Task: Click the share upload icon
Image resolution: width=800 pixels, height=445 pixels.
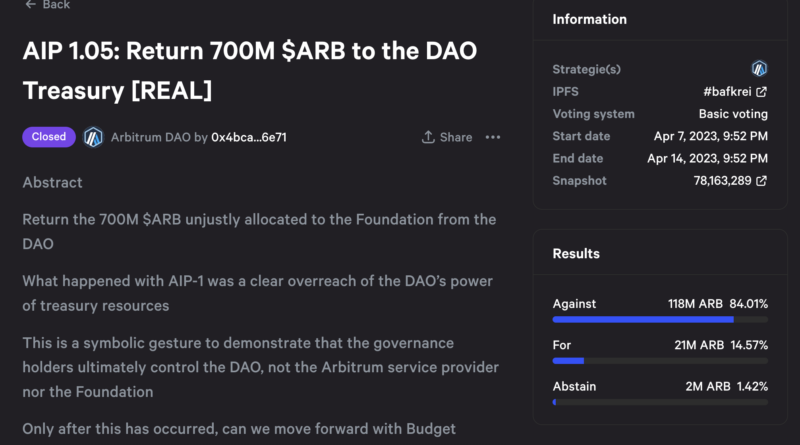Action: [x=428, y=137]
